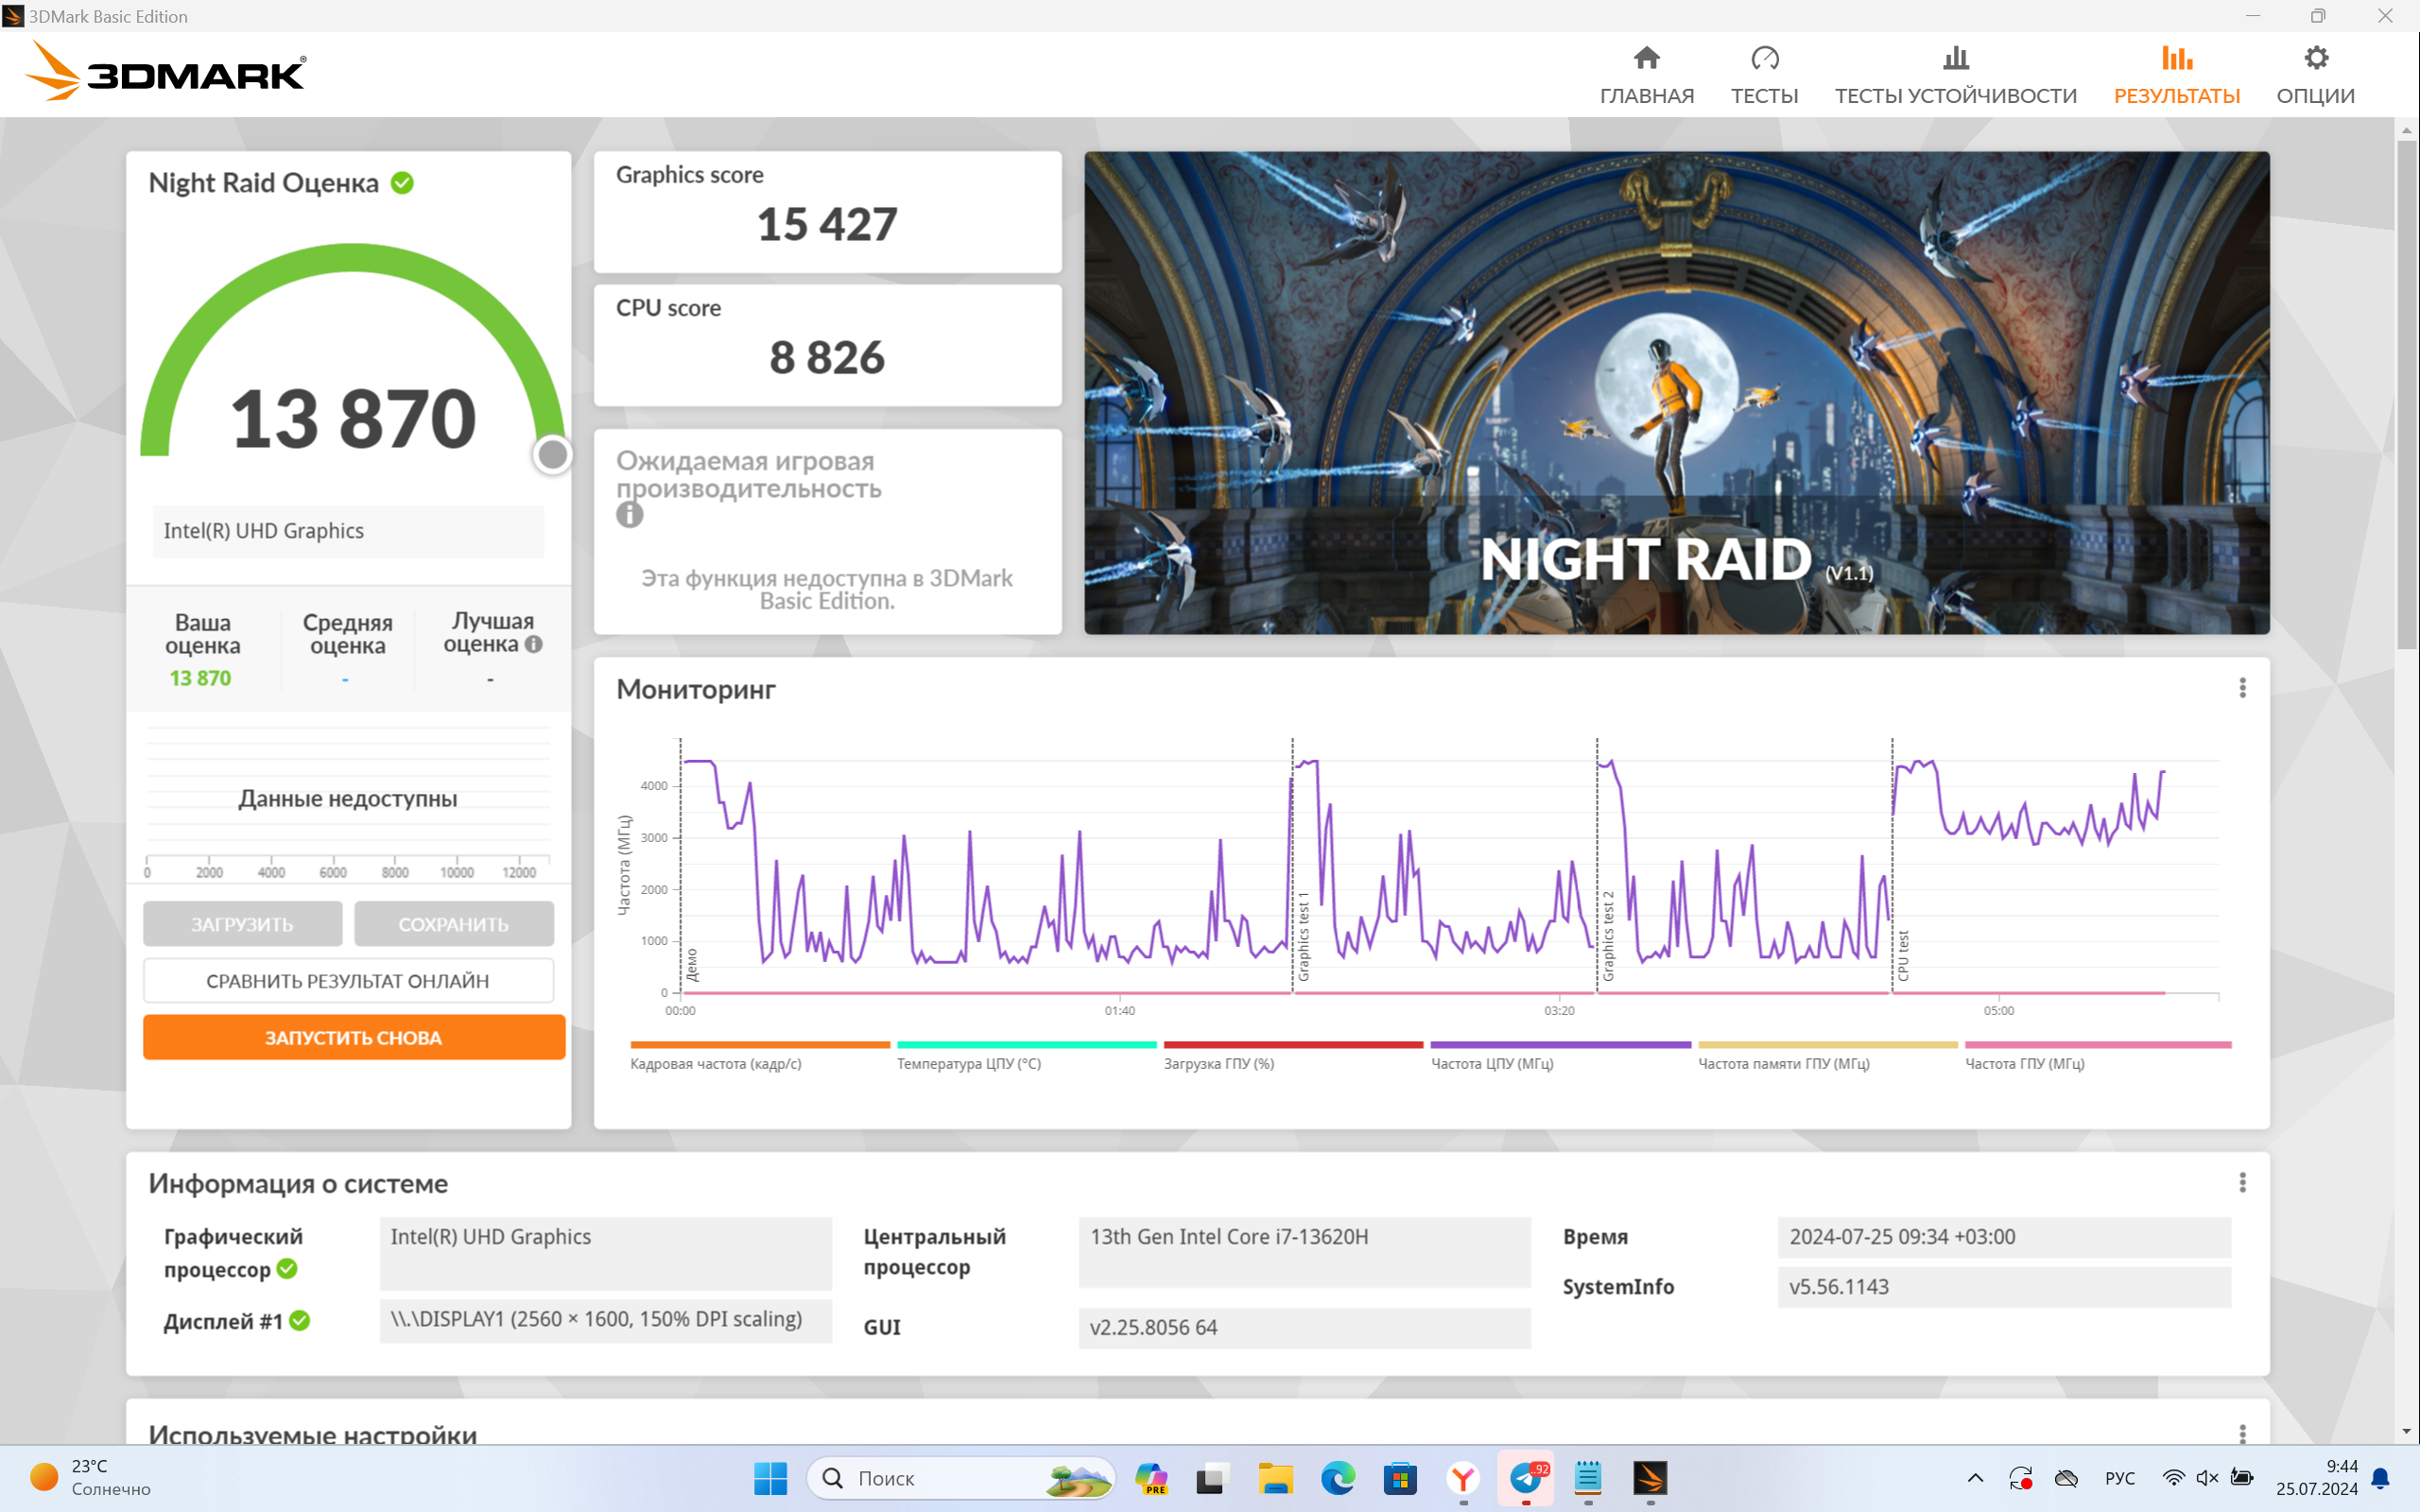
Task: Toggle Температура ЦПУ (°C) legend series
Action: [1026, 1056]
